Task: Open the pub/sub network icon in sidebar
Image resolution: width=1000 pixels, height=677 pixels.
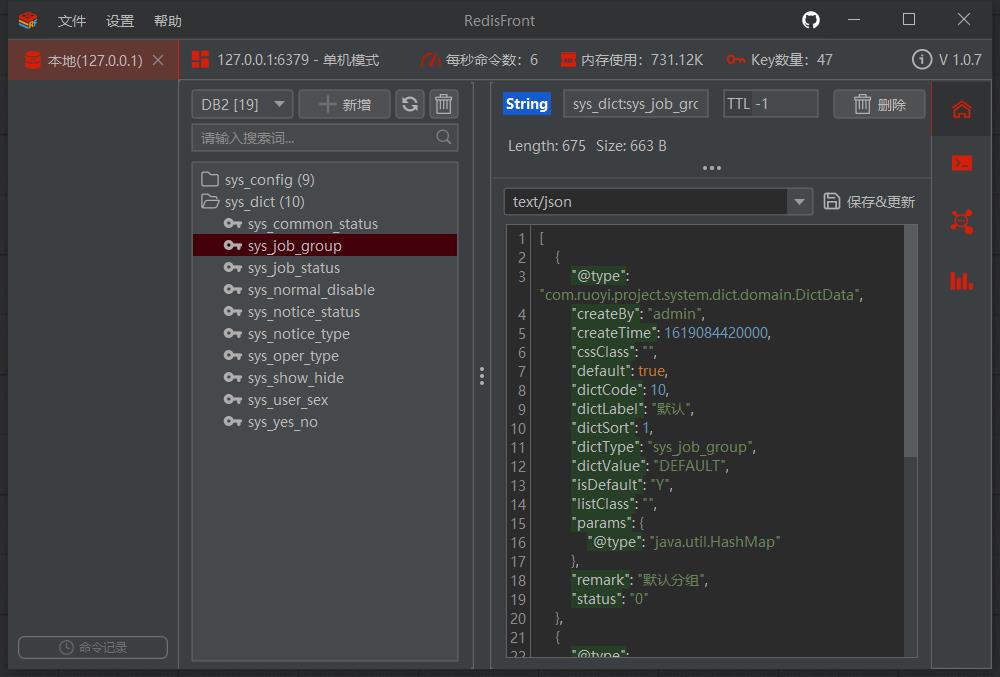Action: pyautogui.click(x=962, y=221)
